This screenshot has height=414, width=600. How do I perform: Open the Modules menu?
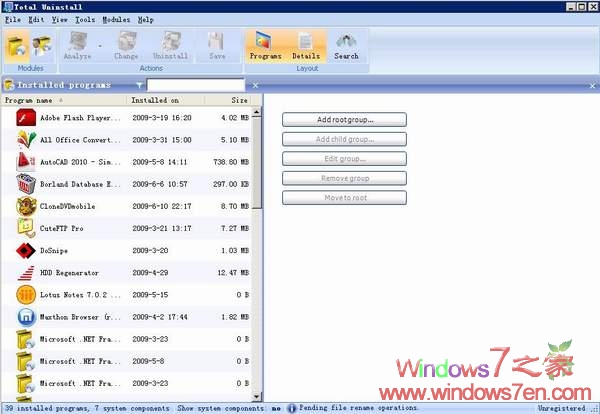117,19
